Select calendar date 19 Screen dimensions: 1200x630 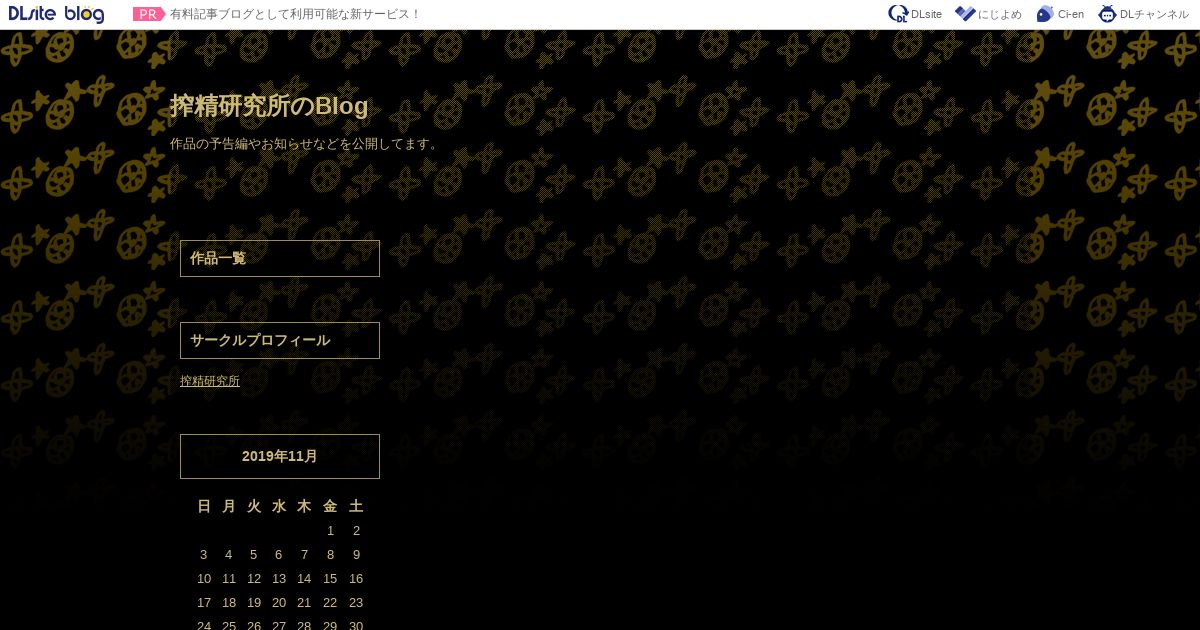pyautogui.click(x=254, y=603)
